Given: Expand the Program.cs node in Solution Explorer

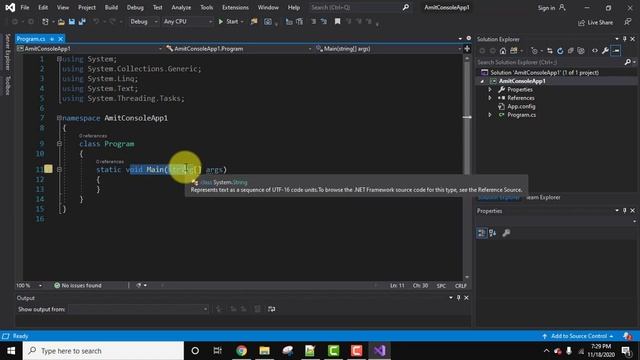Looking at the screenshot, I should point(490,115).
